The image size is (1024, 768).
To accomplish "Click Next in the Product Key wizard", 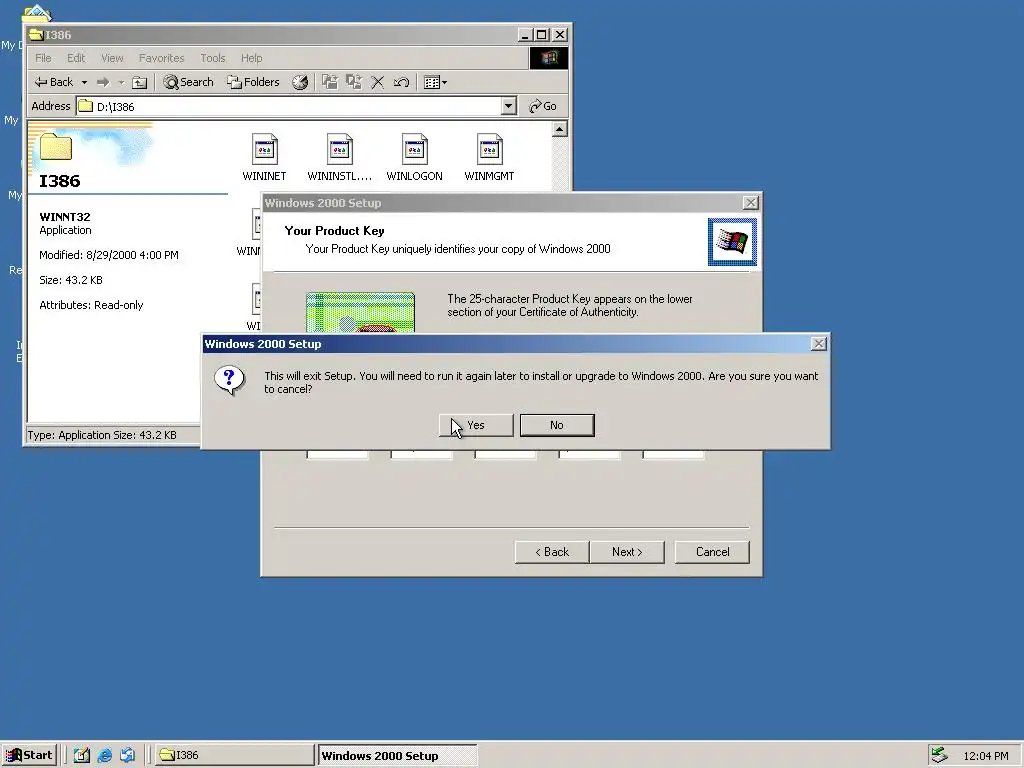I will point(627,552).
